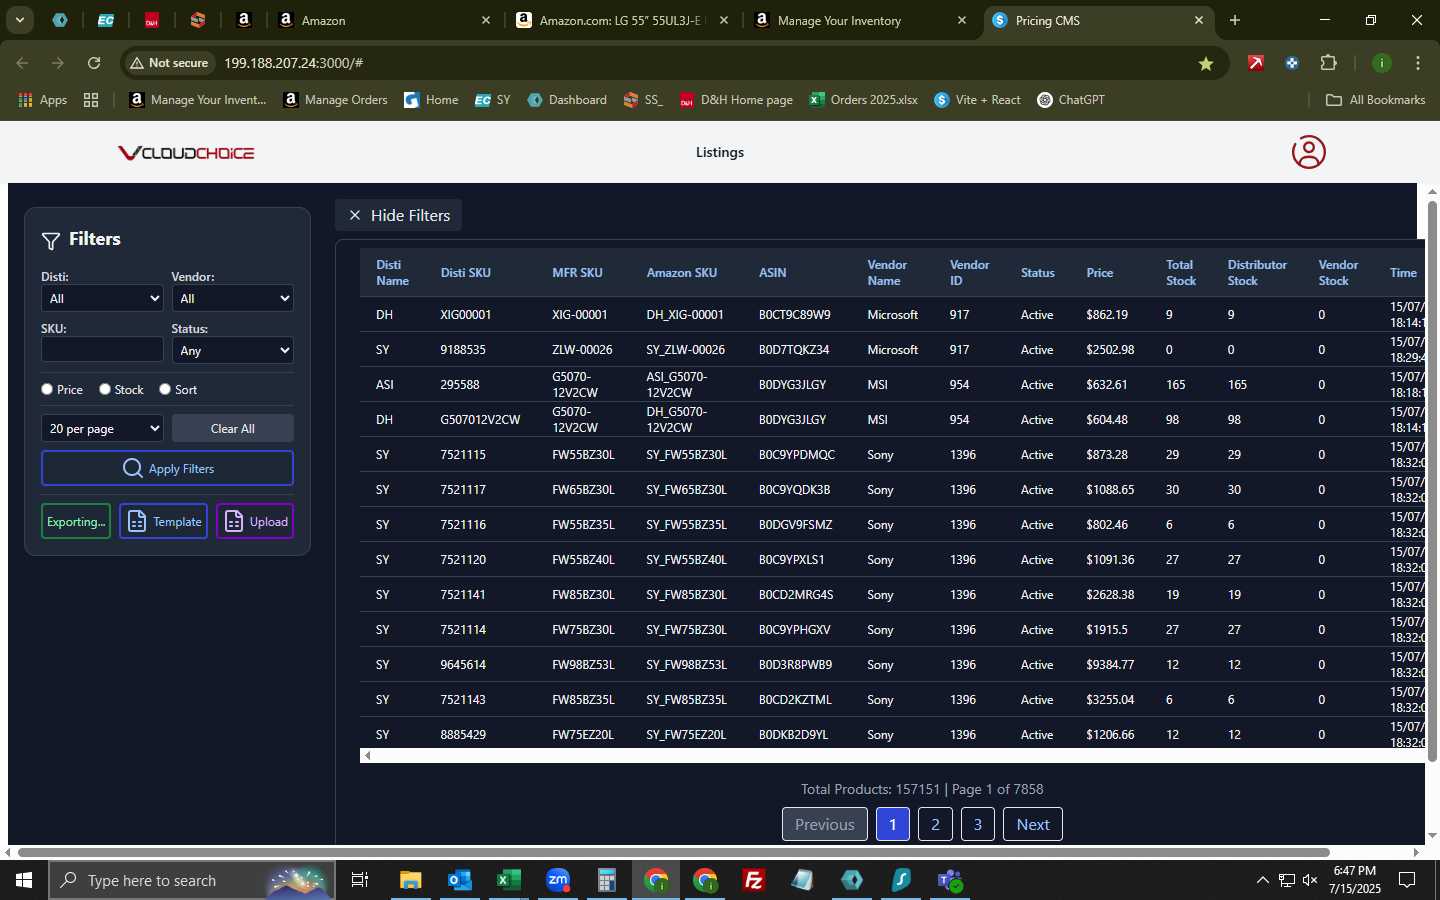
Task: Click the CloudChoice logo
Action: click(186, 153)
